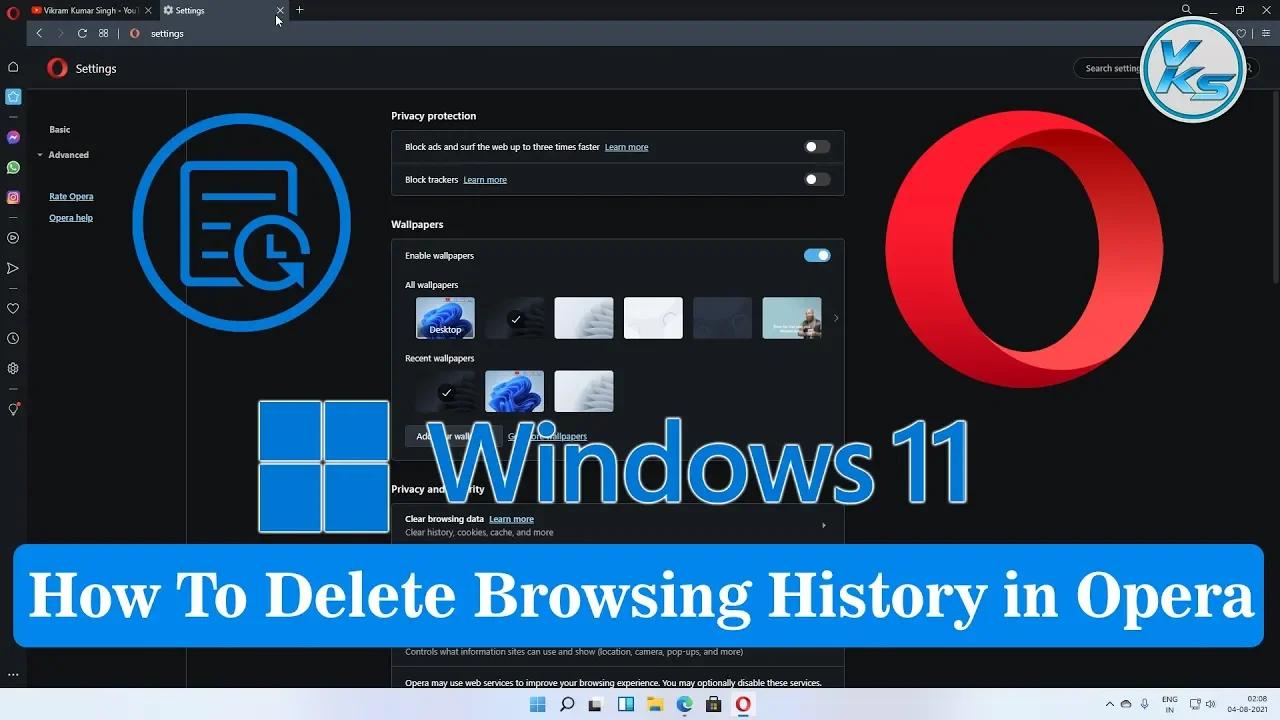Screen dimensions: 1280x720
Task: Toggle Block ads switch
Action: click(x=817, y=147)
